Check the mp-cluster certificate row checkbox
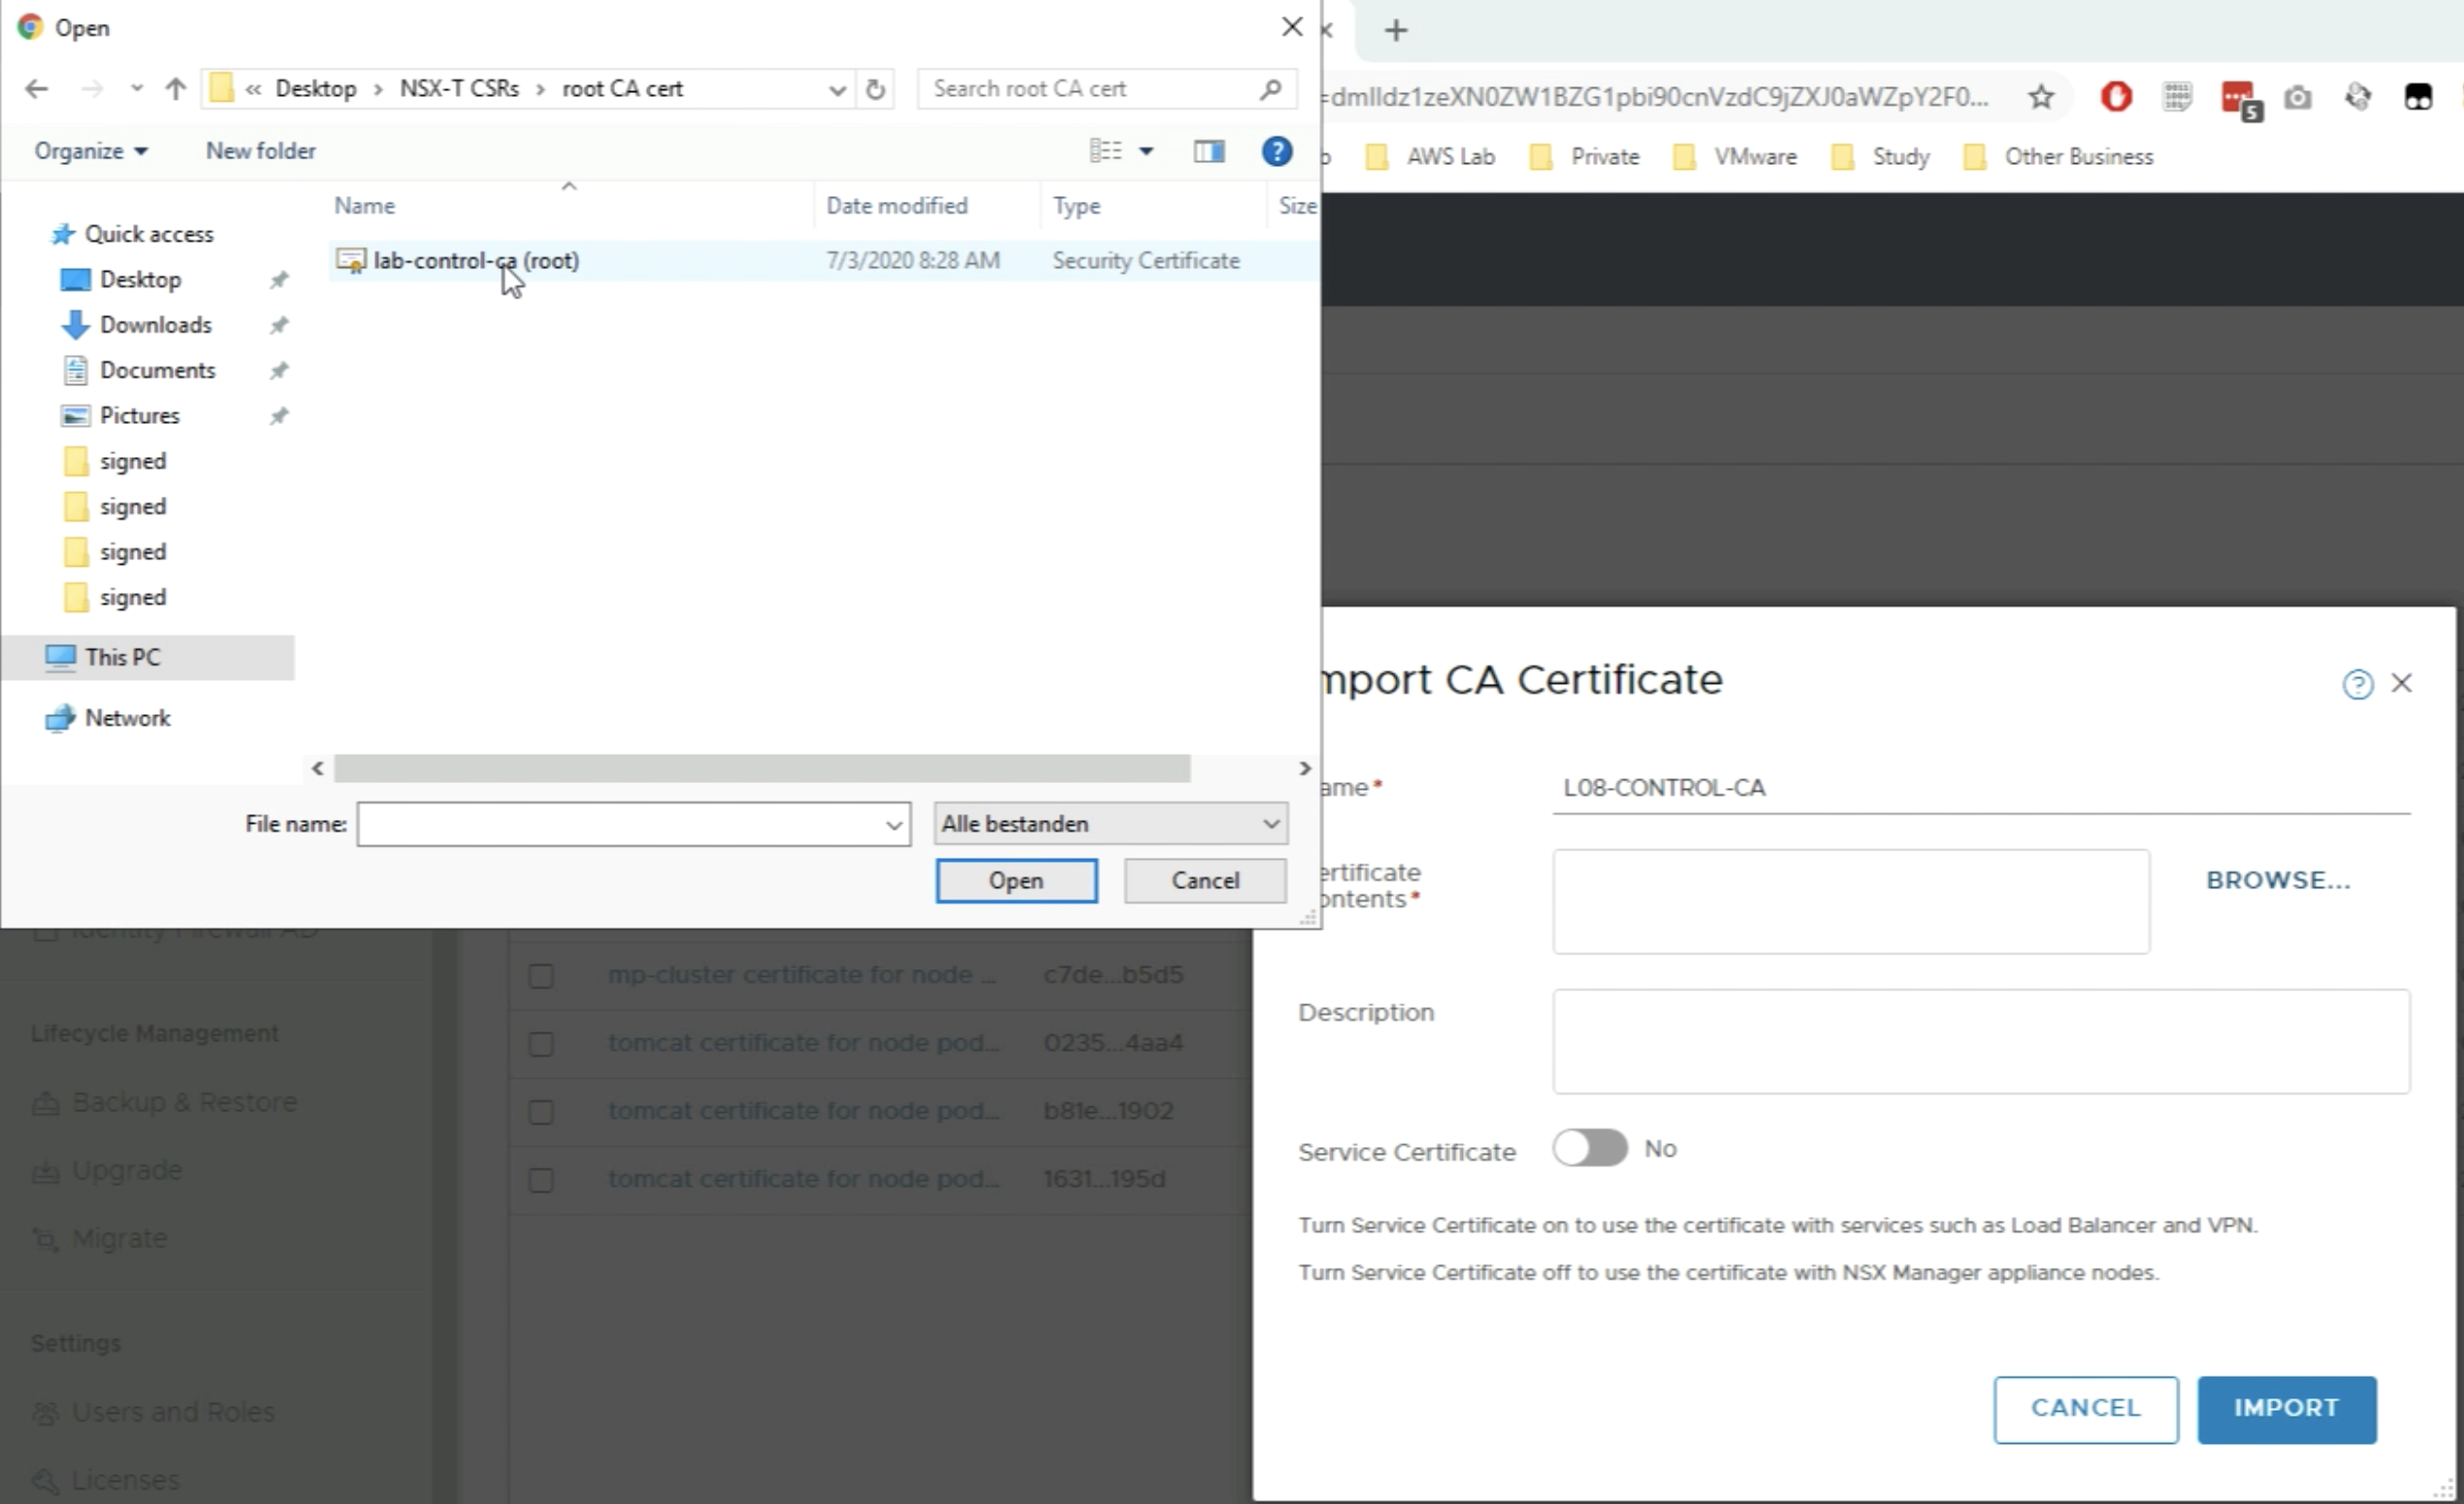Viewport: 2464px width, 1504px height. click(x=541, y=976)
